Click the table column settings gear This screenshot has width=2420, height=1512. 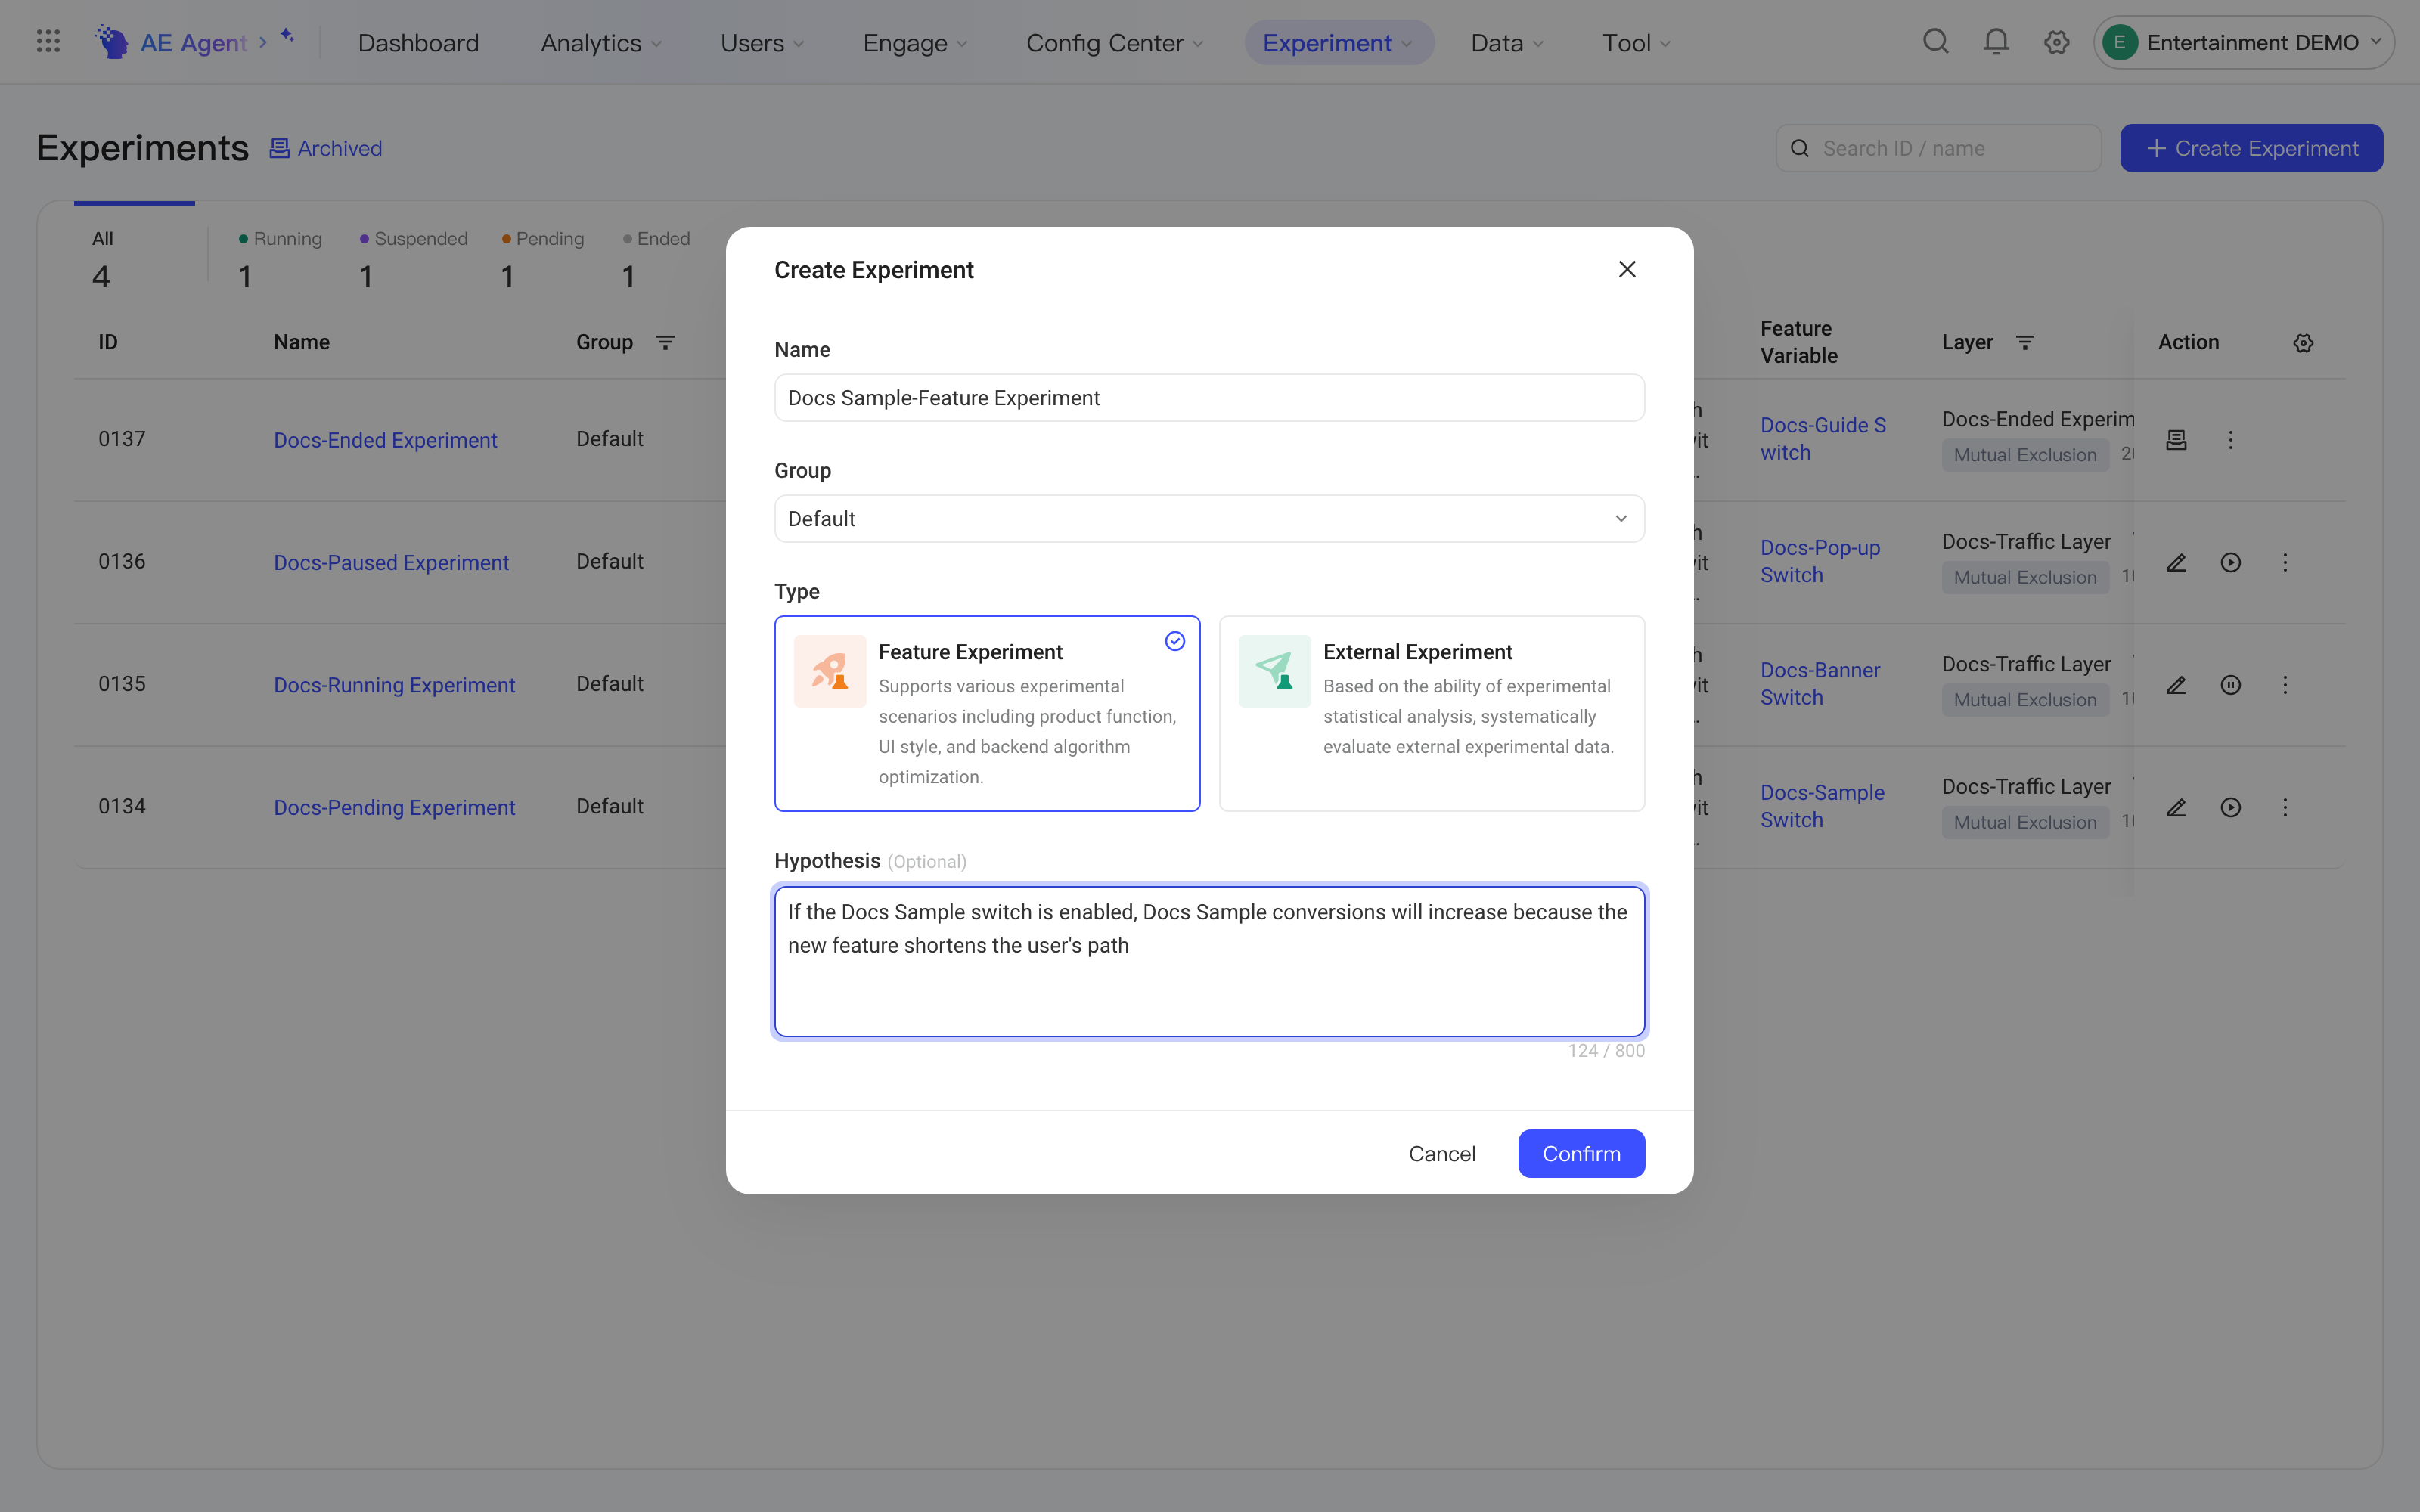click(2303, 343)
